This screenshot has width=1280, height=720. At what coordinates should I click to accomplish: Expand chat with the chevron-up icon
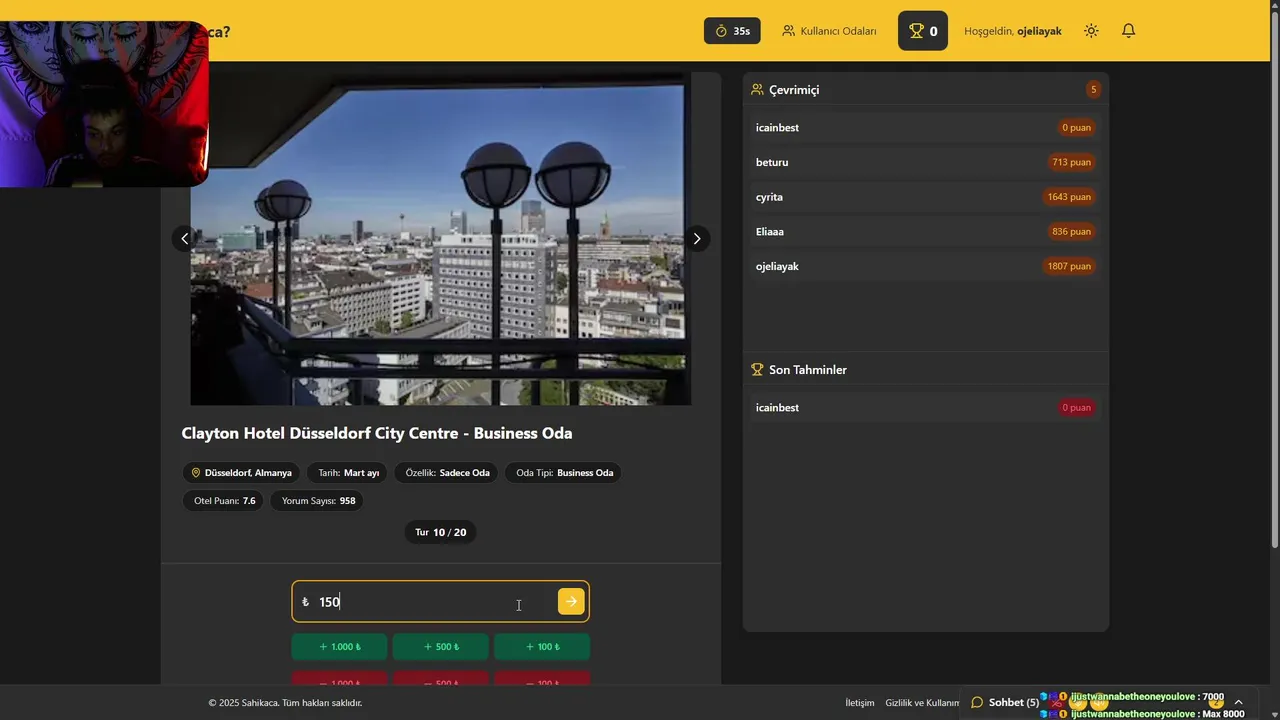[1238, 703]
